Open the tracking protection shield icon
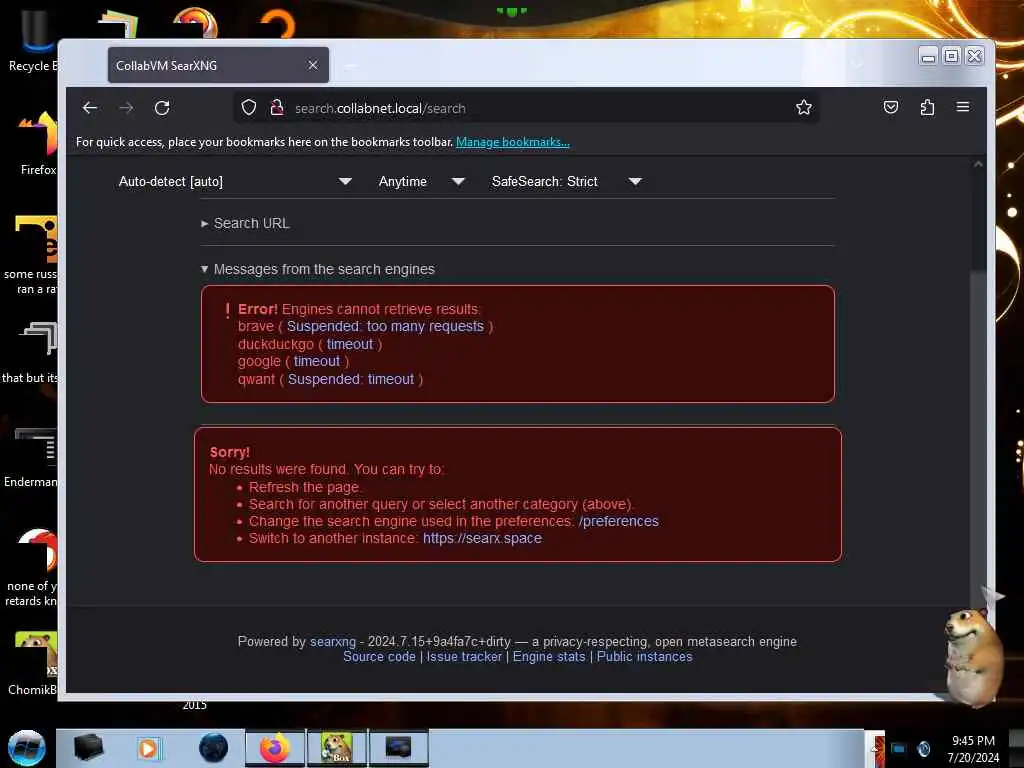 click(249, 107)
